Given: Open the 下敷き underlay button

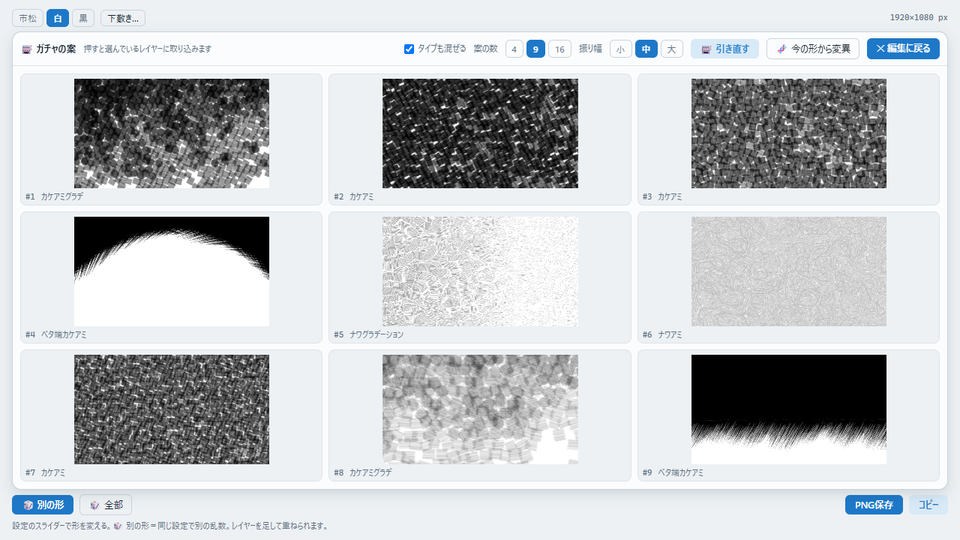Looking at the screenshot, I should [x=123, y=18].
